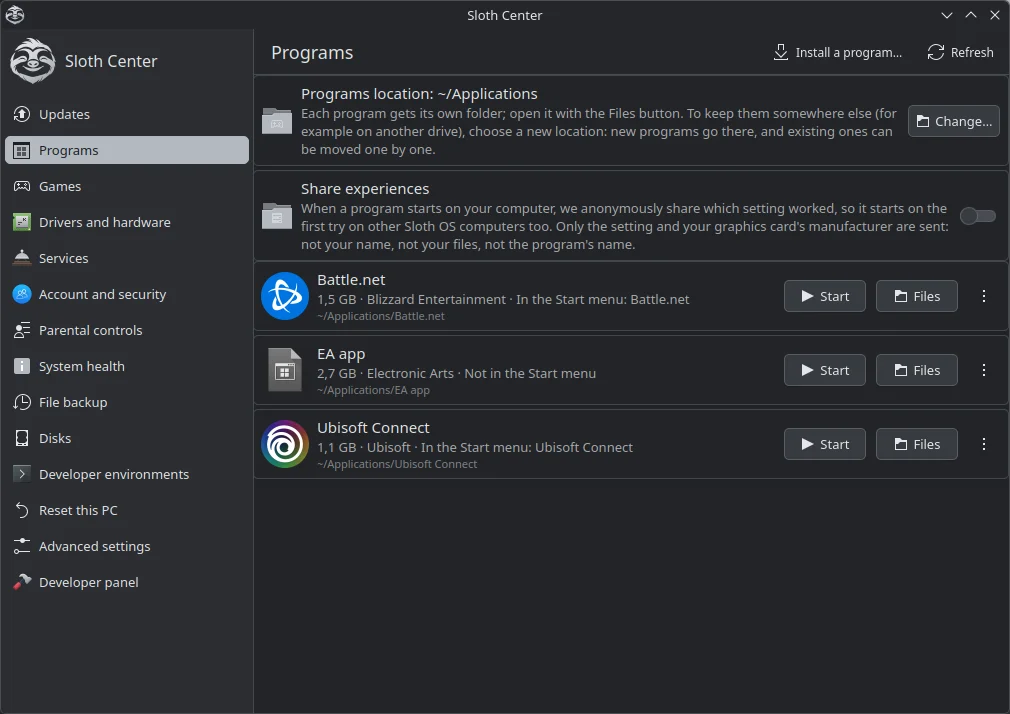This screenshot has height=714, width=1010.
Task: Click the Programs page heading
Action: click(x=312, y=53)
